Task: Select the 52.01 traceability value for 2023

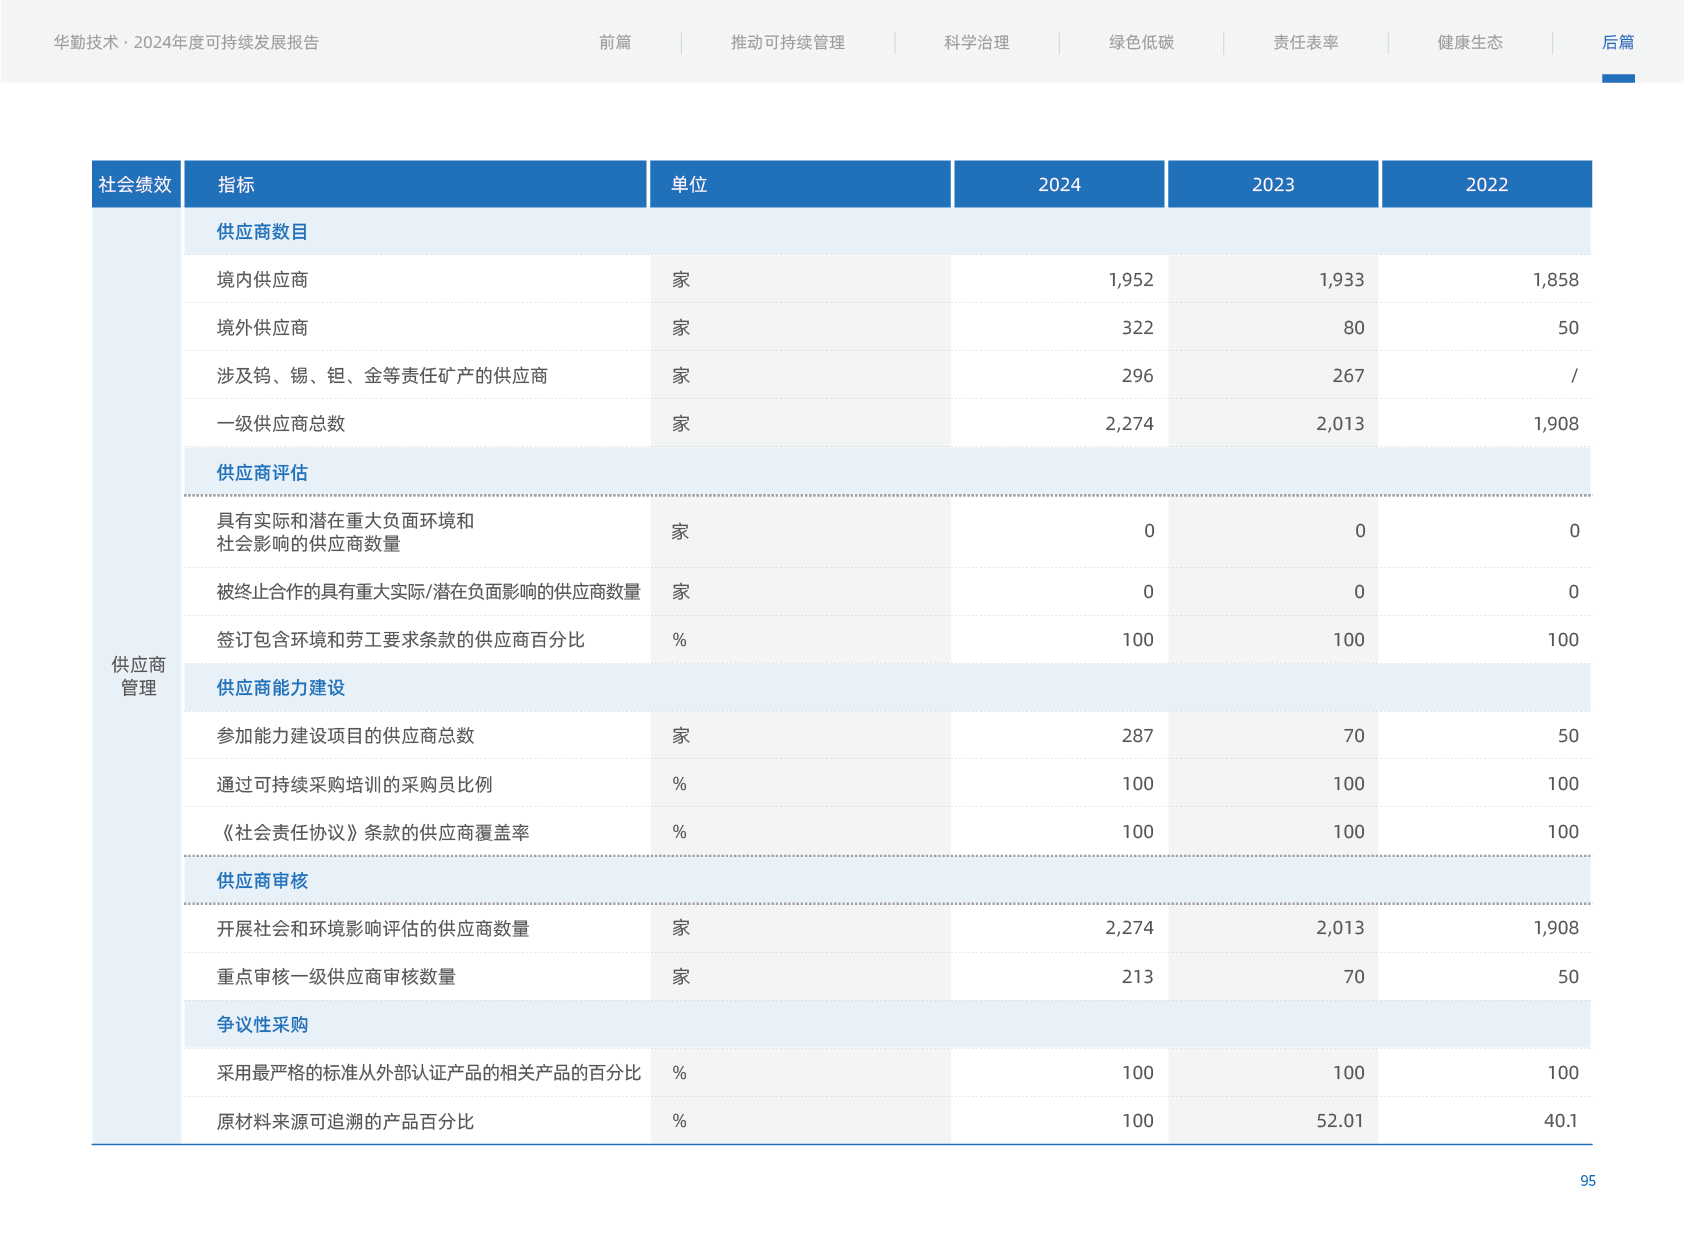Action: 1339,1121
